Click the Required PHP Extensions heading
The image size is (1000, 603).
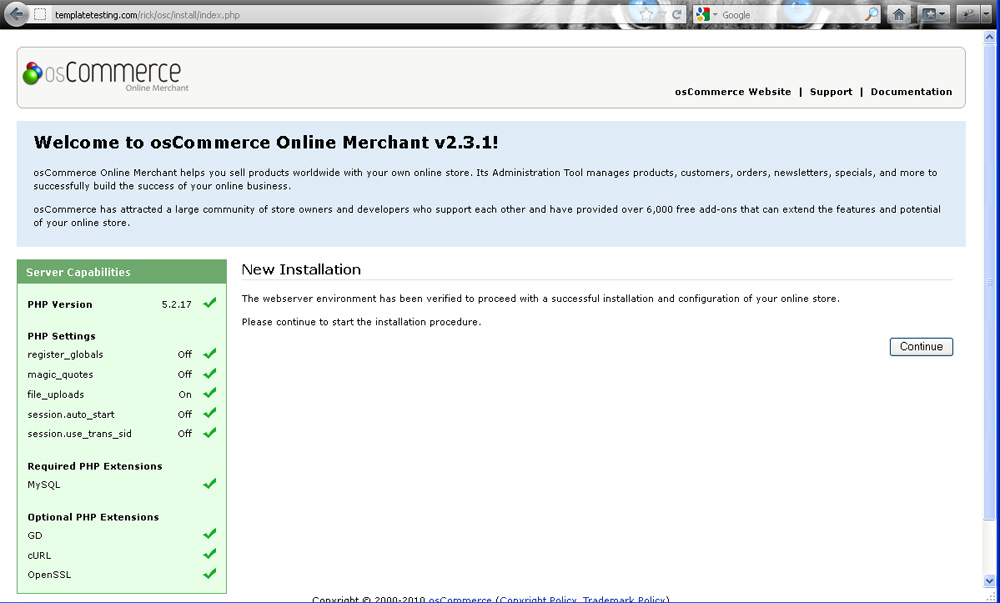click(94, 466)
